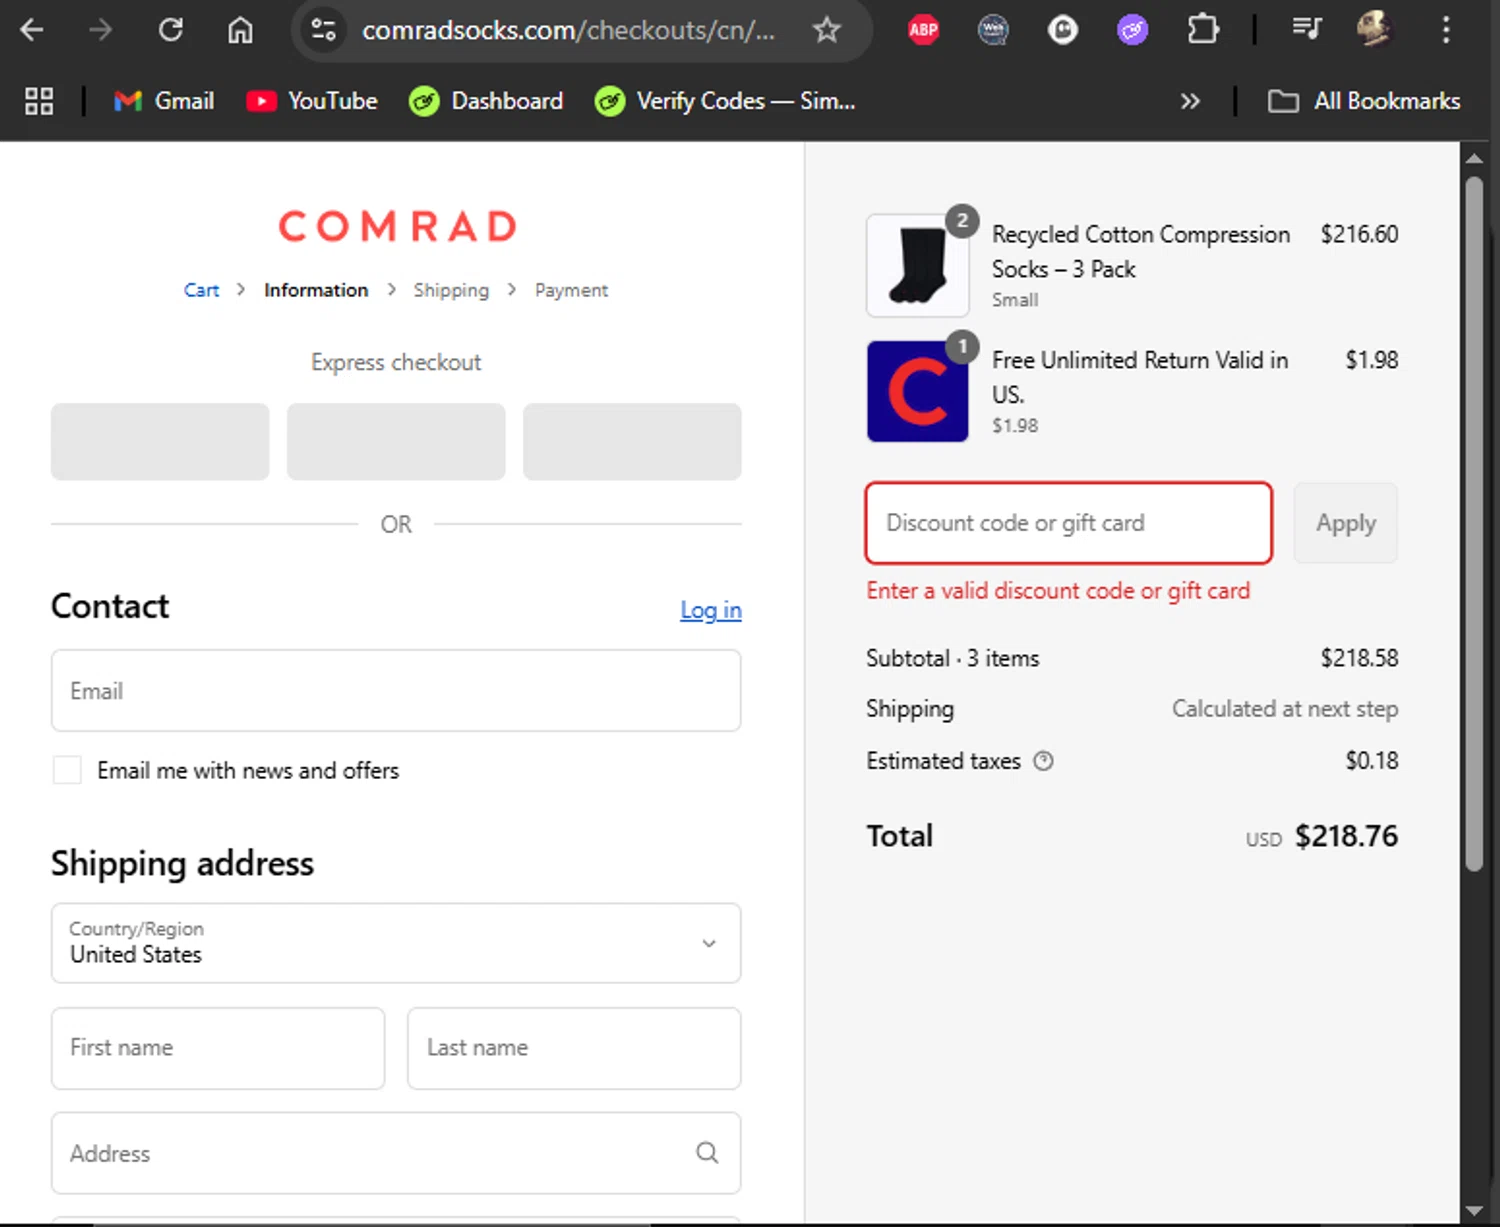Viewport: 1500px width, 1227px height.
Task: Click the compression socks product thumbnail
Action: (918, 265)
